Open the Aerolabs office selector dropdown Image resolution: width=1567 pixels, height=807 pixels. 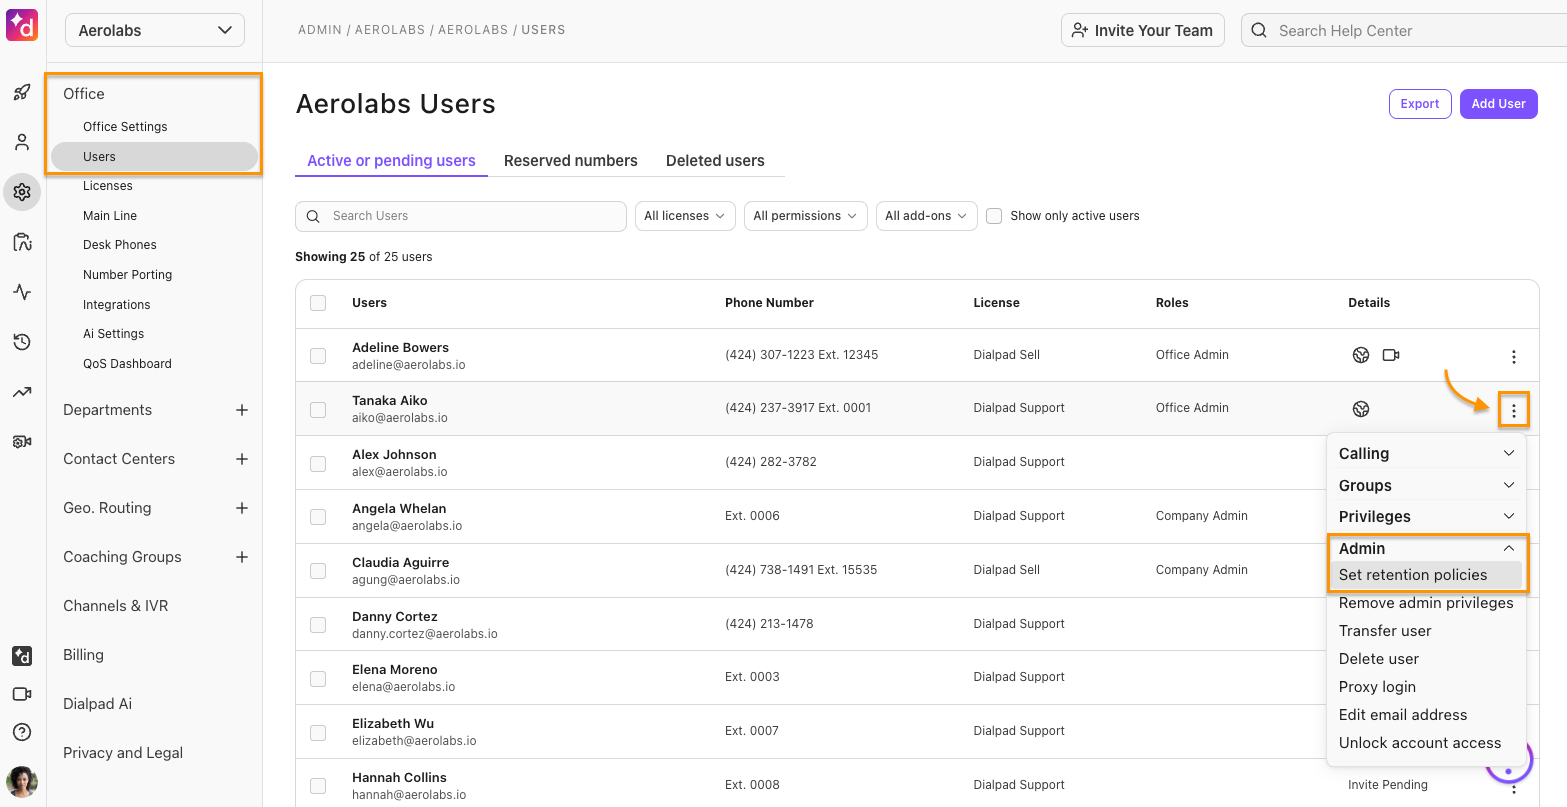(155, 30)
